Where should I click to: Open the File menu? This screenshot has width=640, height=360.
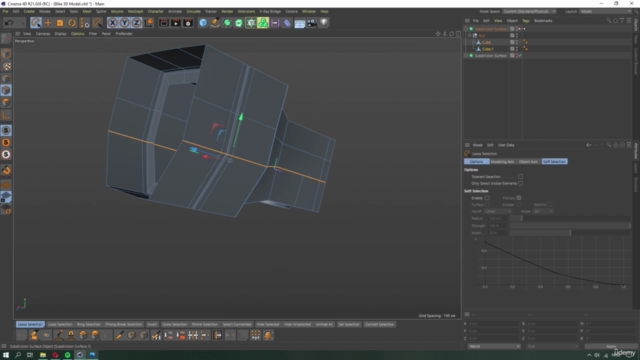pyautogui.click(x=5, y=11)
